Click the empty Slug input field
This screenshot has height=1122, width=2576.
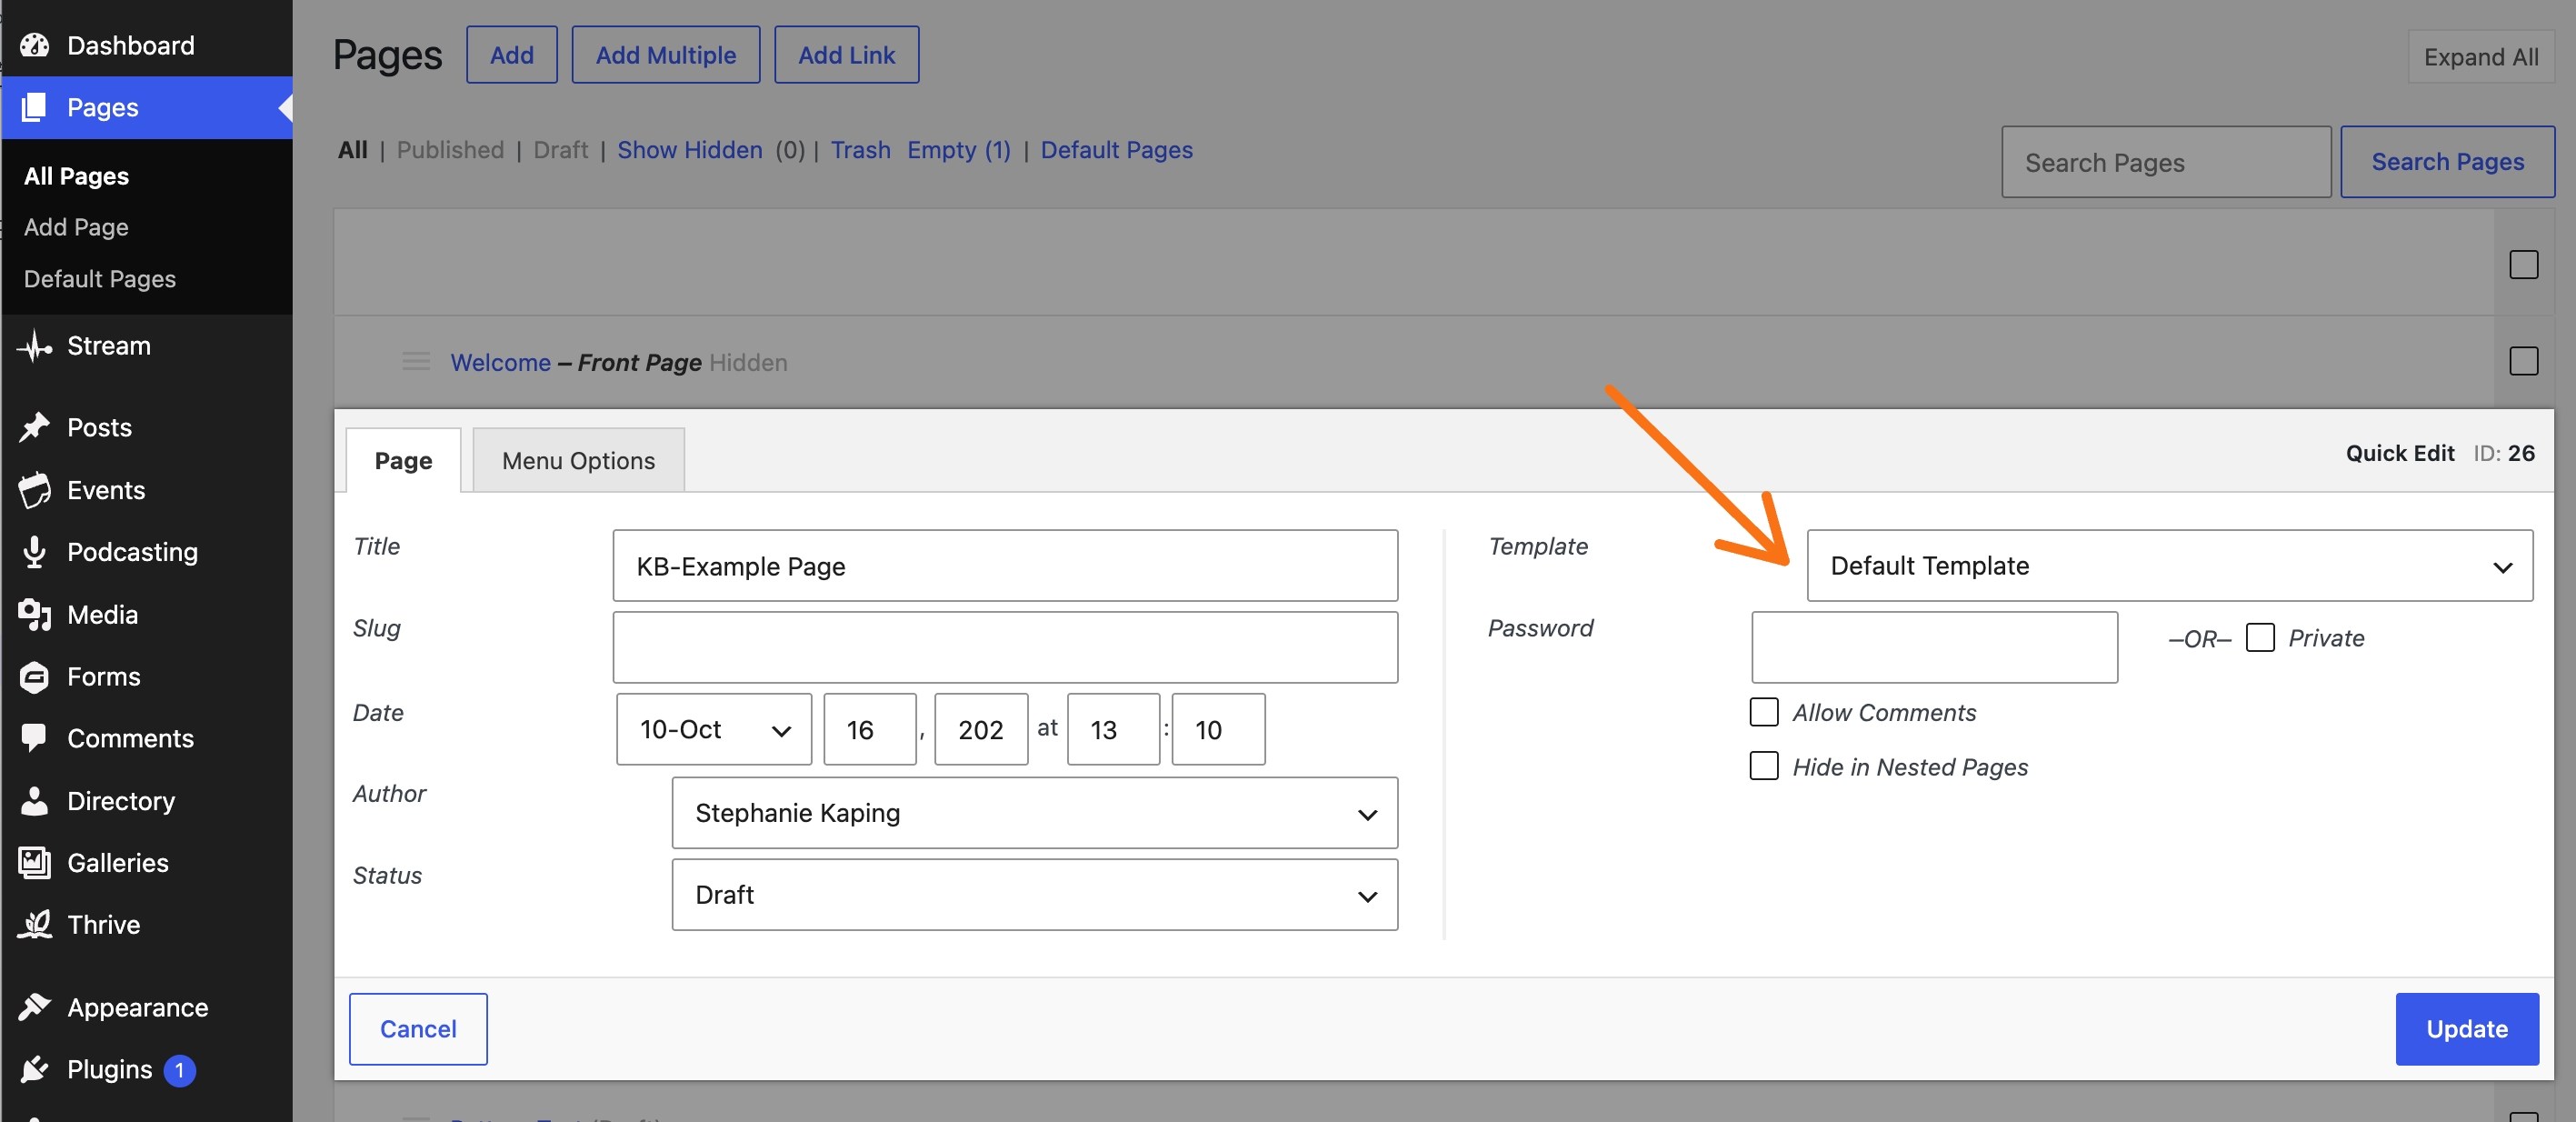coord(1006,648)
